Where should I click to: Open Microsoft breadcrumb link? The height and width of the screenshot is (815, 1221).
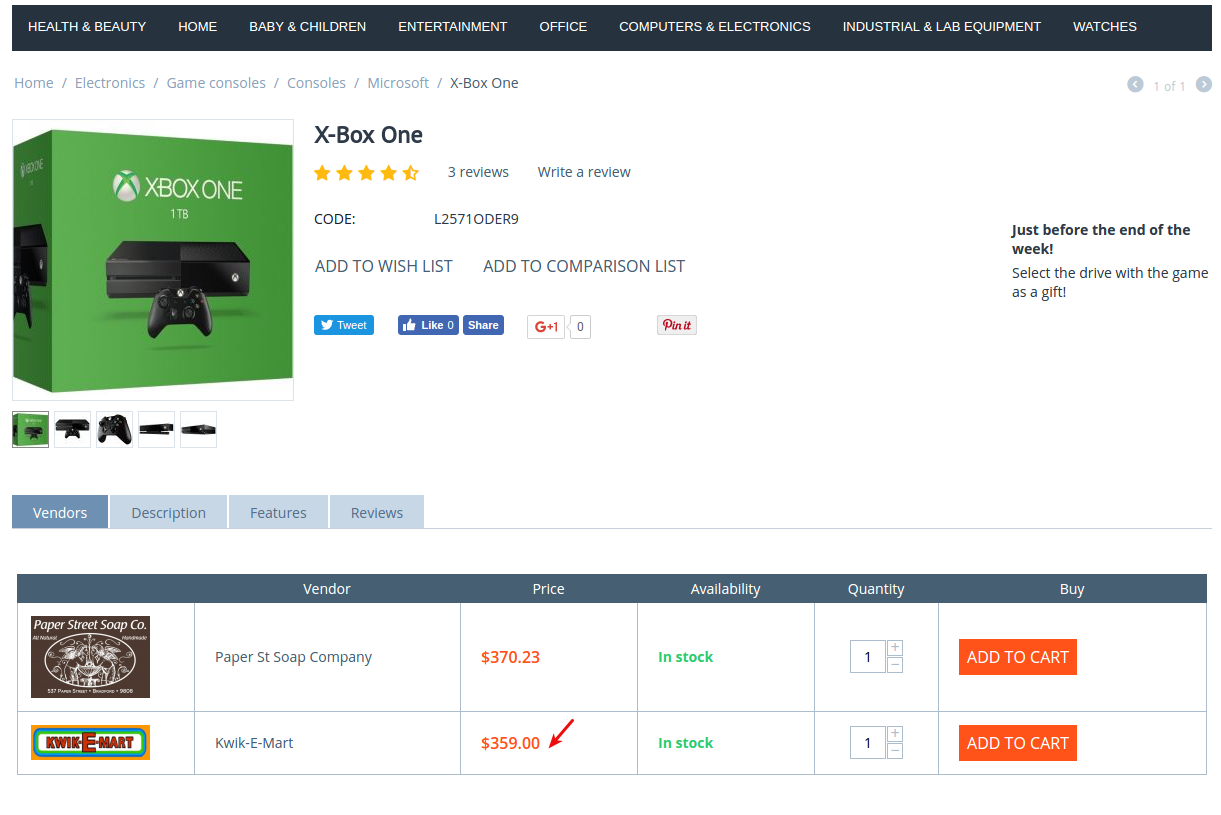point(398,83)
